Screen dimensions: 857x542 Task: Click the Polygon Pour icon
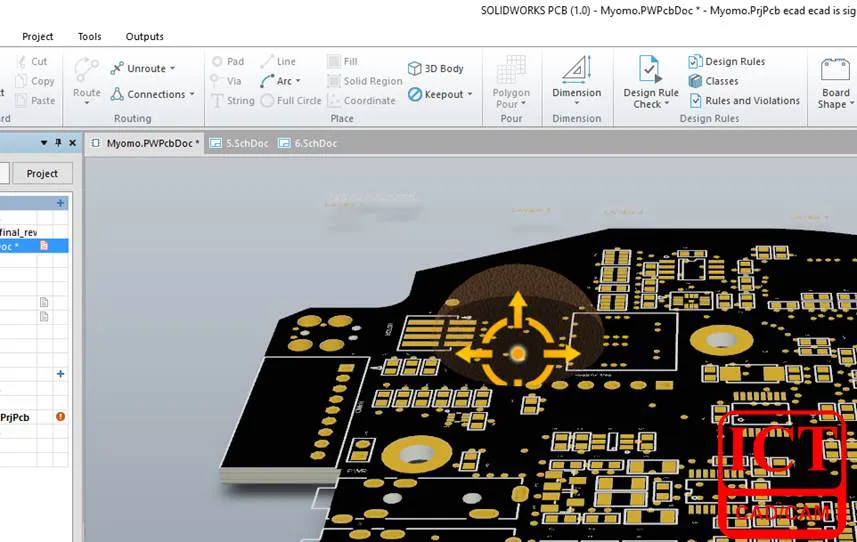point(511,70)
